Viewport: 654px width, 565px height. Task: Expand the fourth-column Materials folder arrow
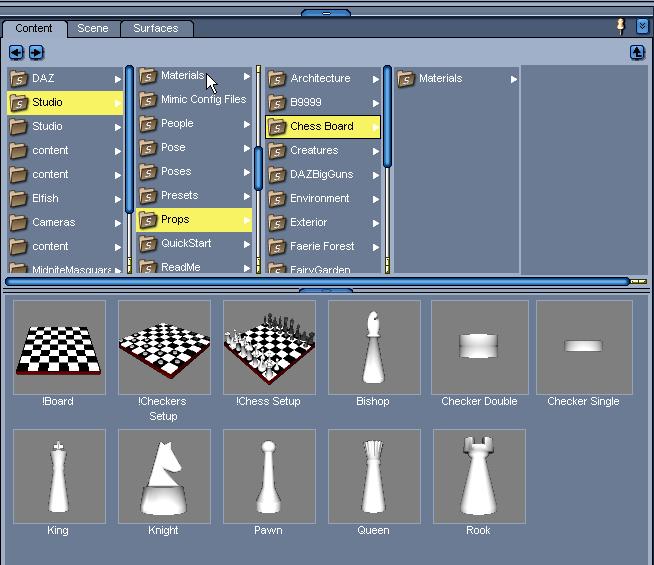pyautogui.click(x=514, y=79)
